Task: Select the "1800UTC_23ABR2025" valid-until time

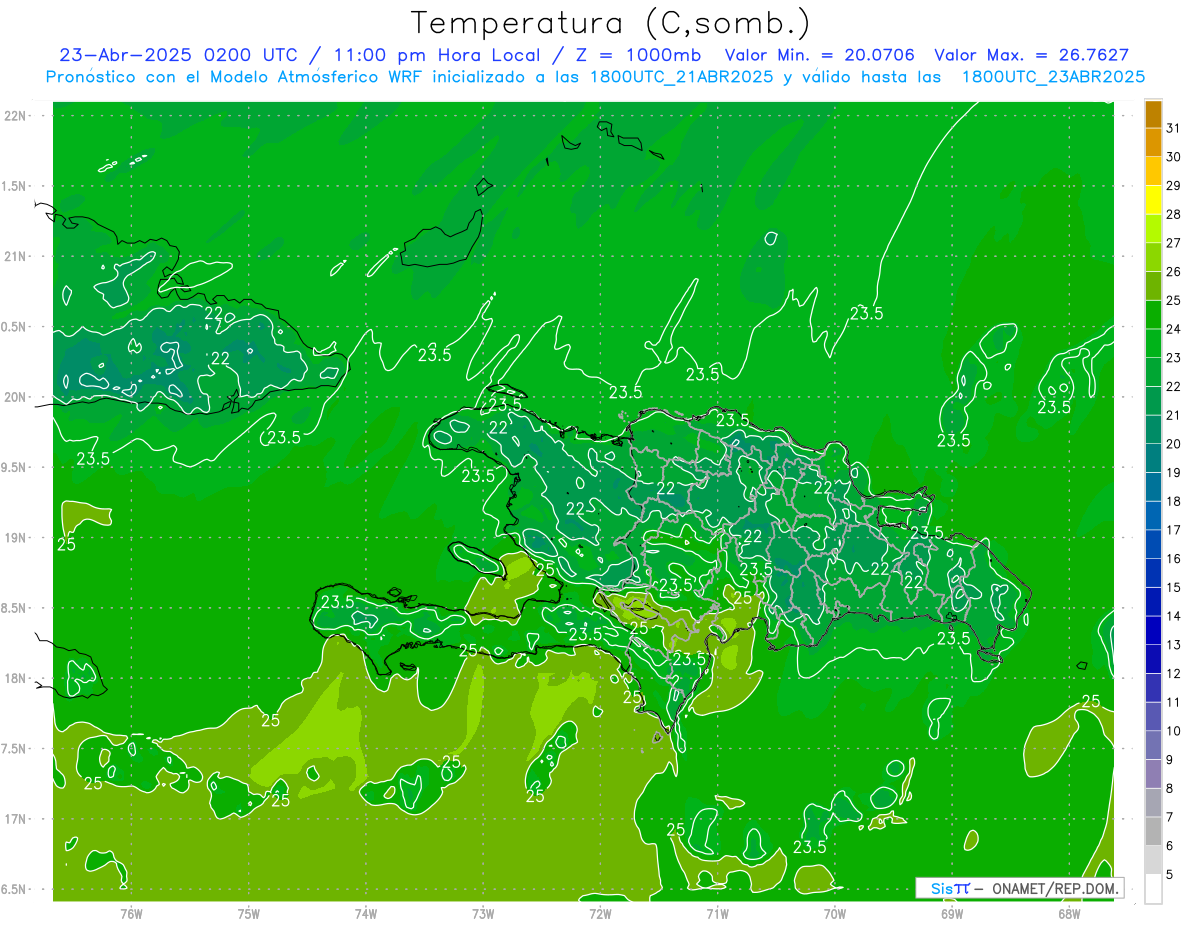Action: pyautogui.click(x=1053, y=77)
